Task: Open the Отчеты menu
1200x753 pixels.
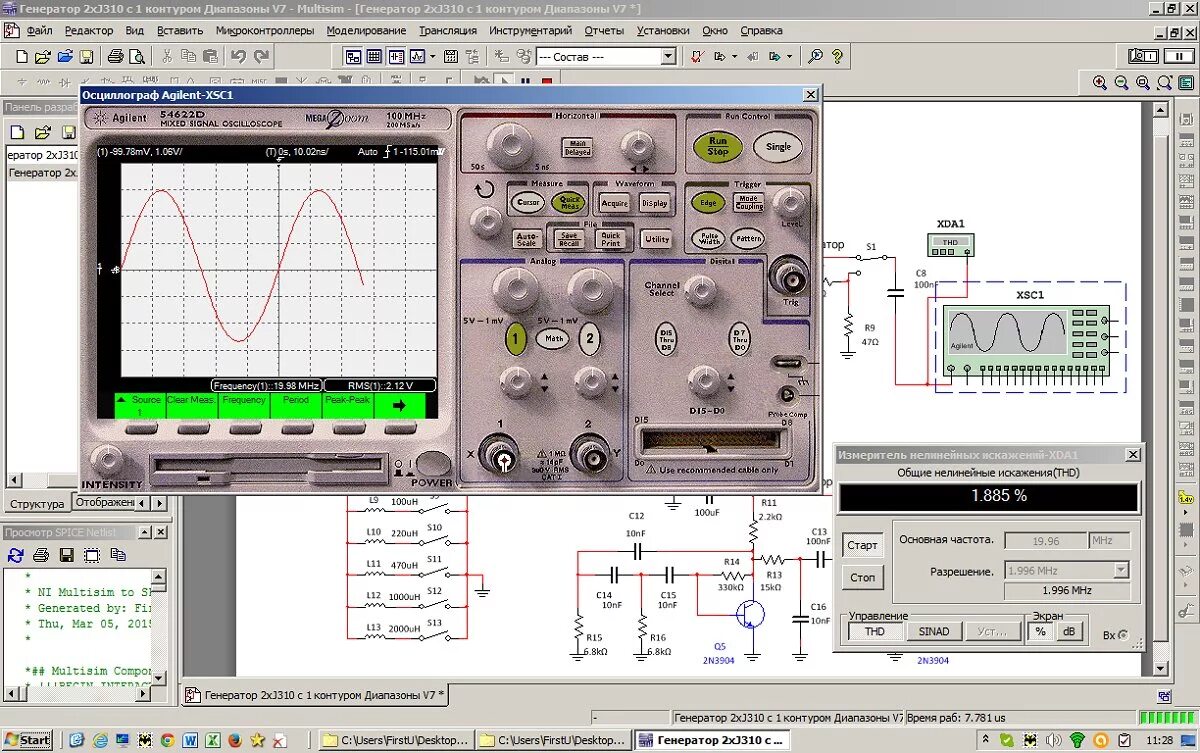Action: (604, 30)
